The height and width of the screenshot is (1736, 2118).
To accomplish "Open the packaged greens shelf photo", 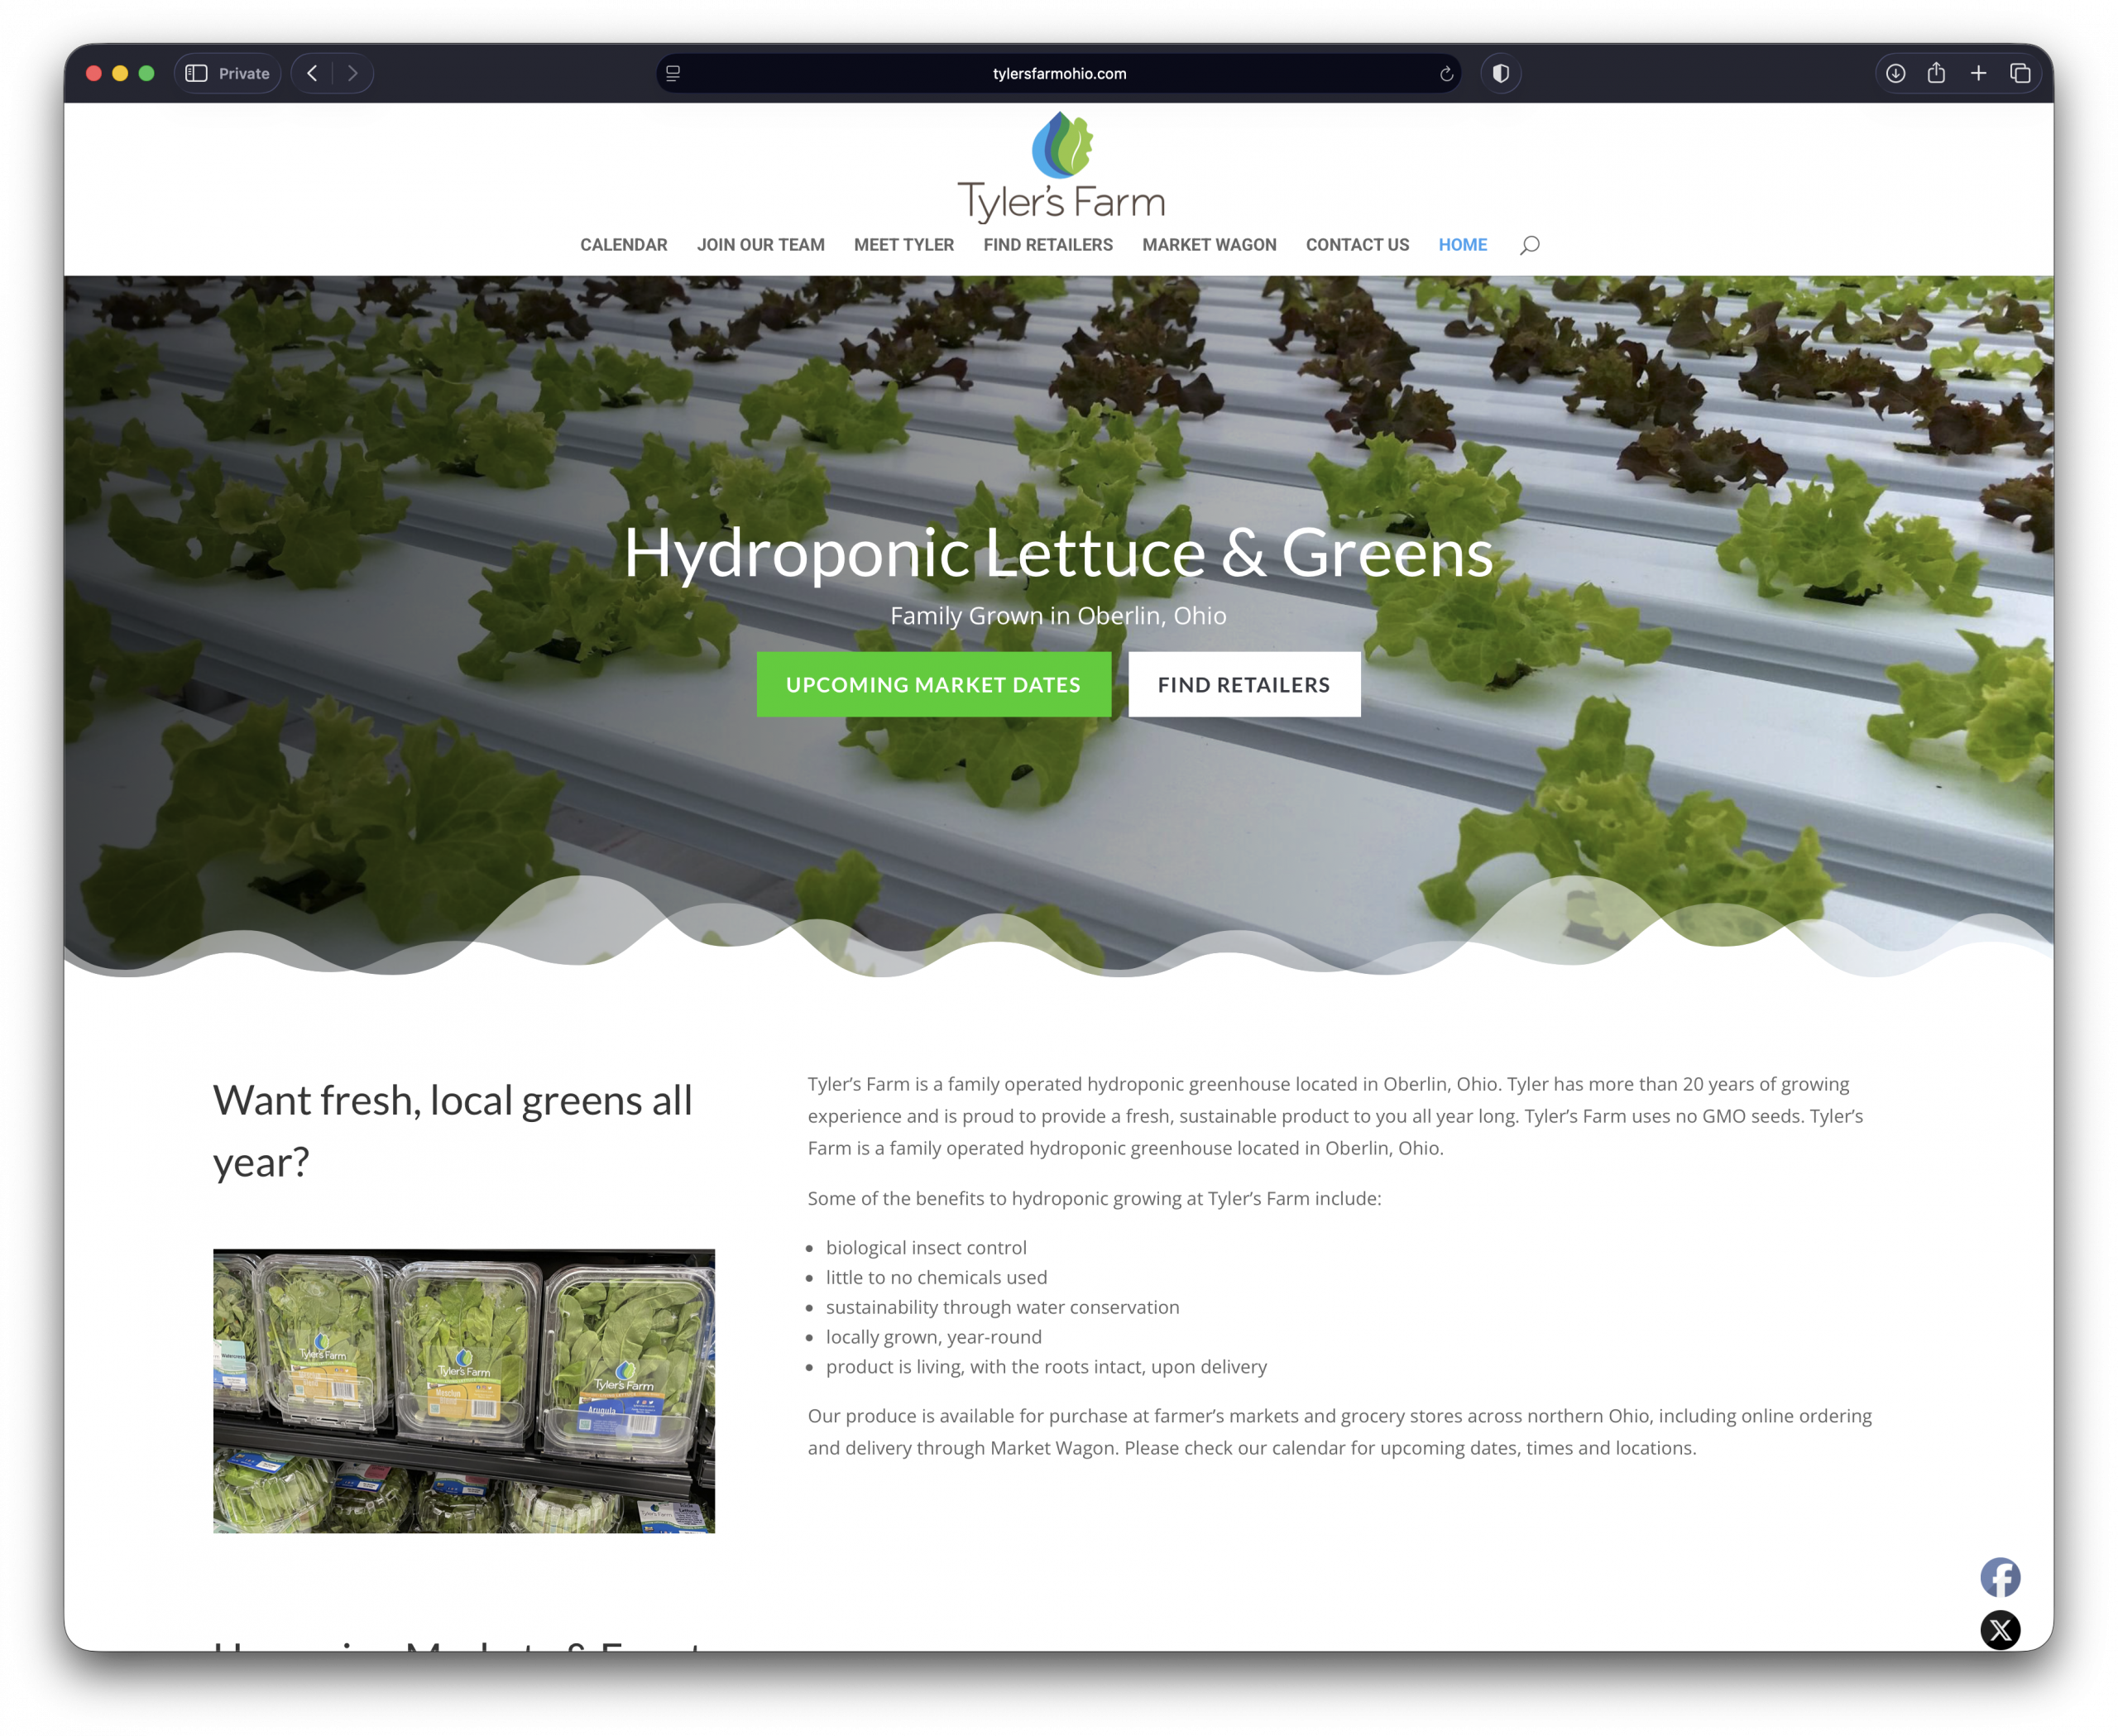I will 464,1390.
